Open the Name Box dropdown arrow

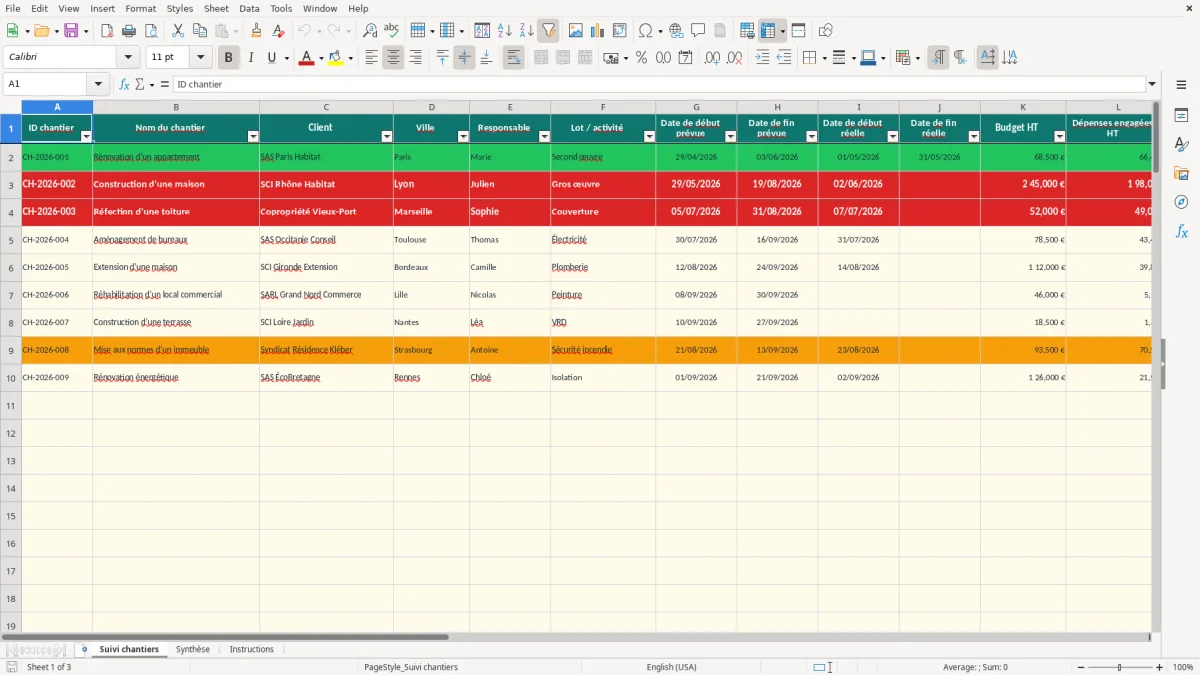click(98, 84)
